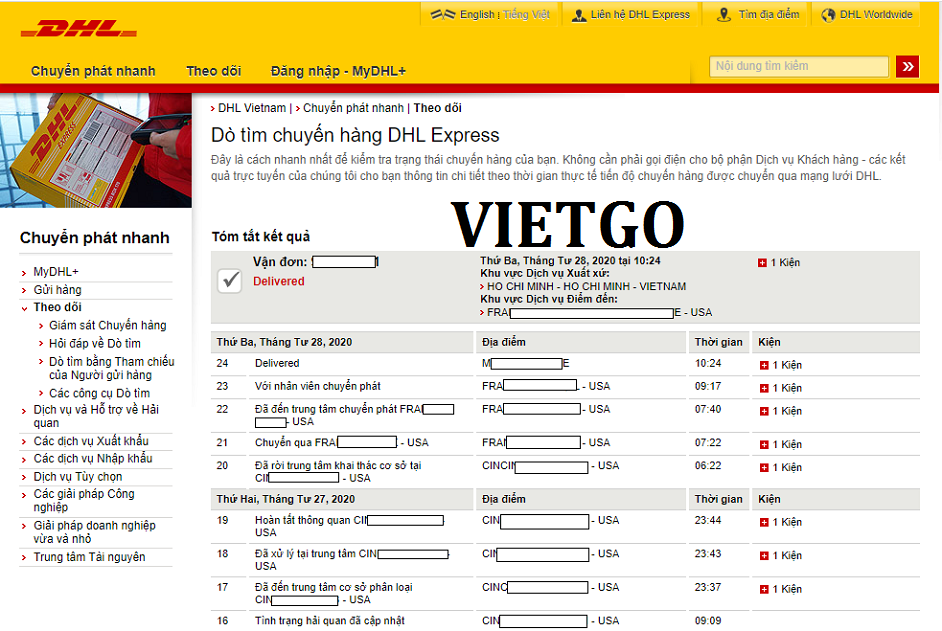Screen dimensions: 942x631
Task: Switch language to Tiếng Việt
Action: (526, 14)
